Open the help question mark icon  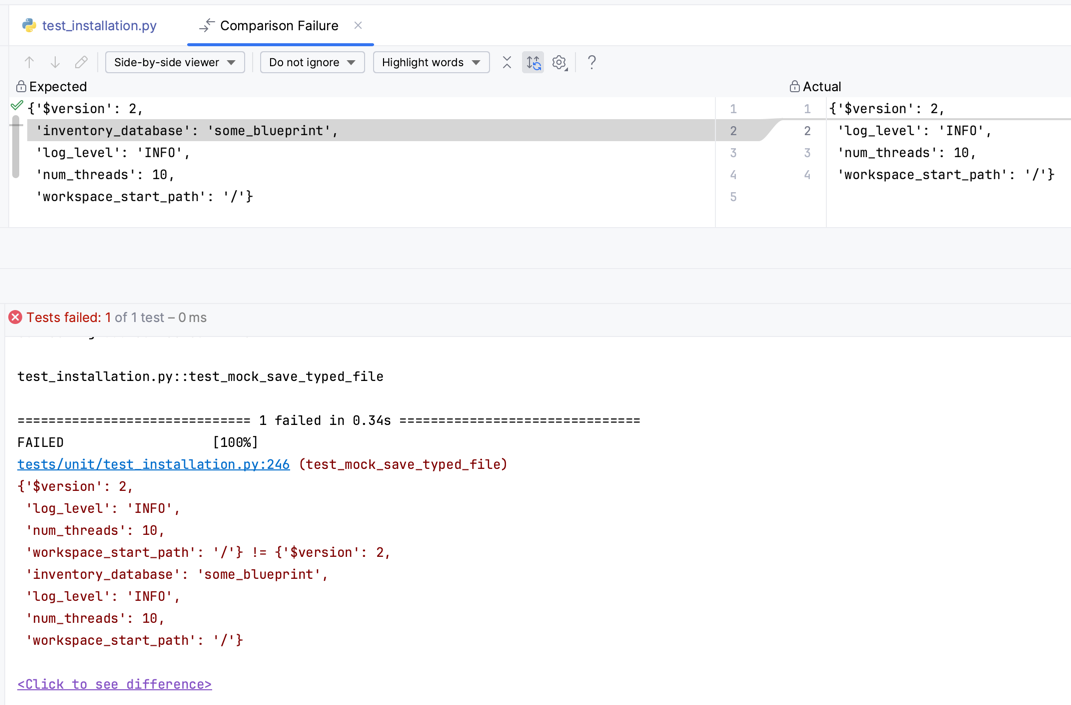(592, 62)
